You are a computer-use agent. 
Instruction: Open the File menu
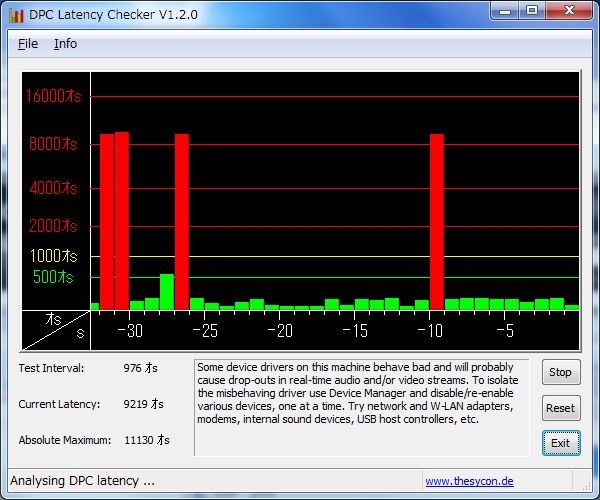coord(28,44)
